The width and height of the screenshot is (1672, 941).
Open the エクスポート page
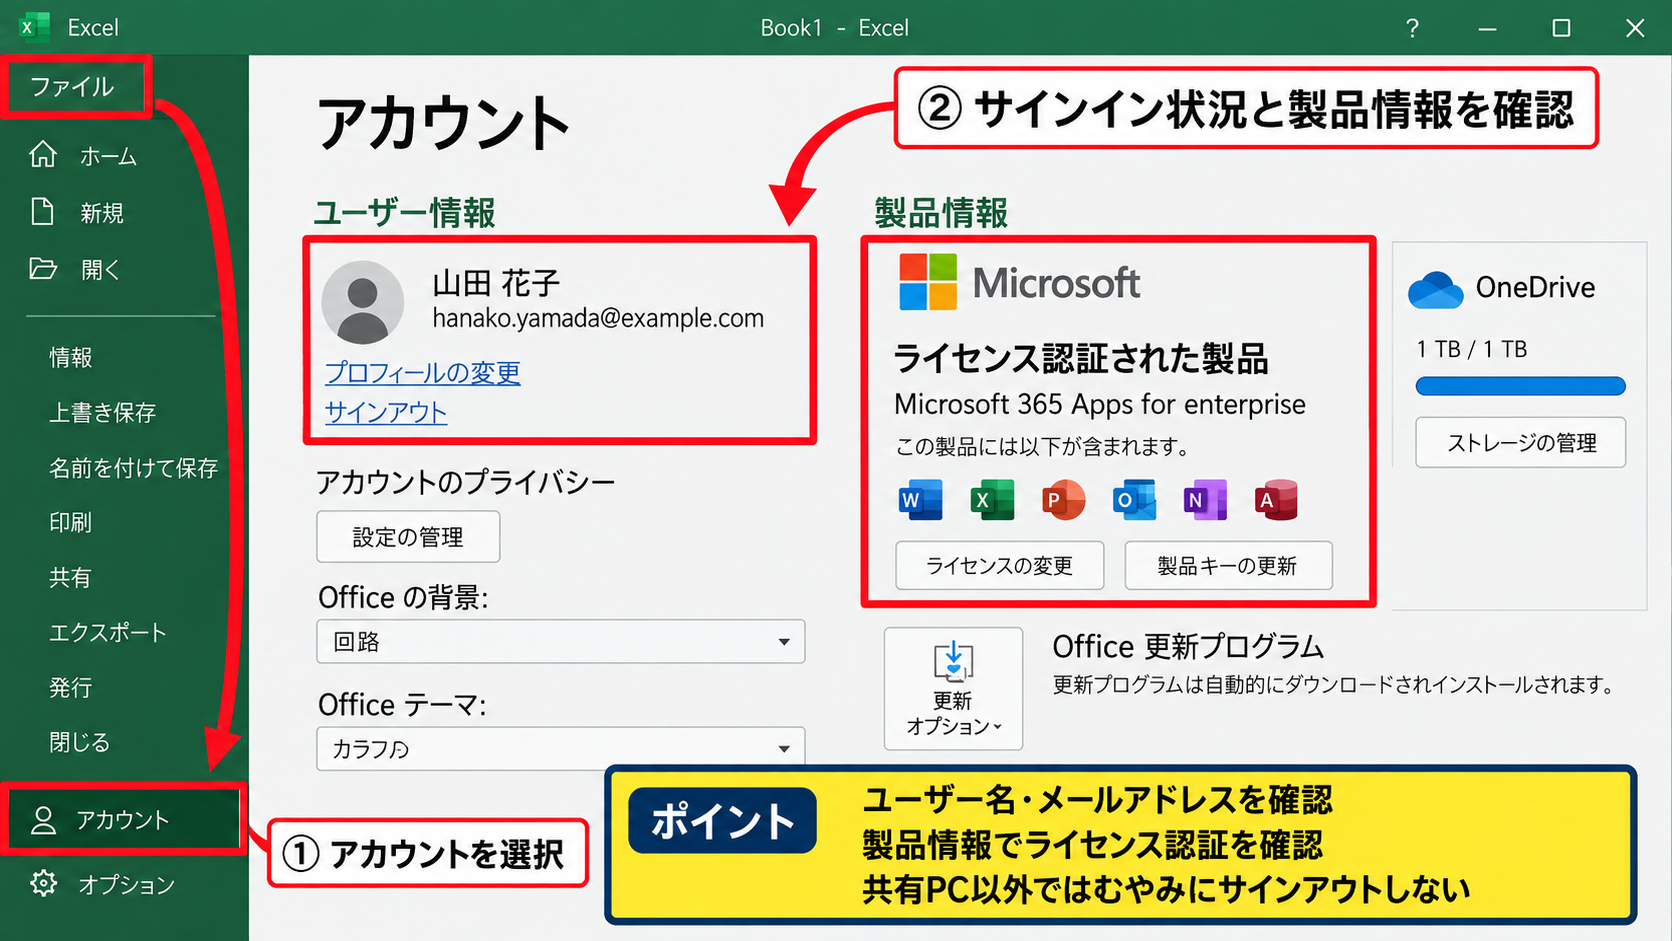click(108, 633)
